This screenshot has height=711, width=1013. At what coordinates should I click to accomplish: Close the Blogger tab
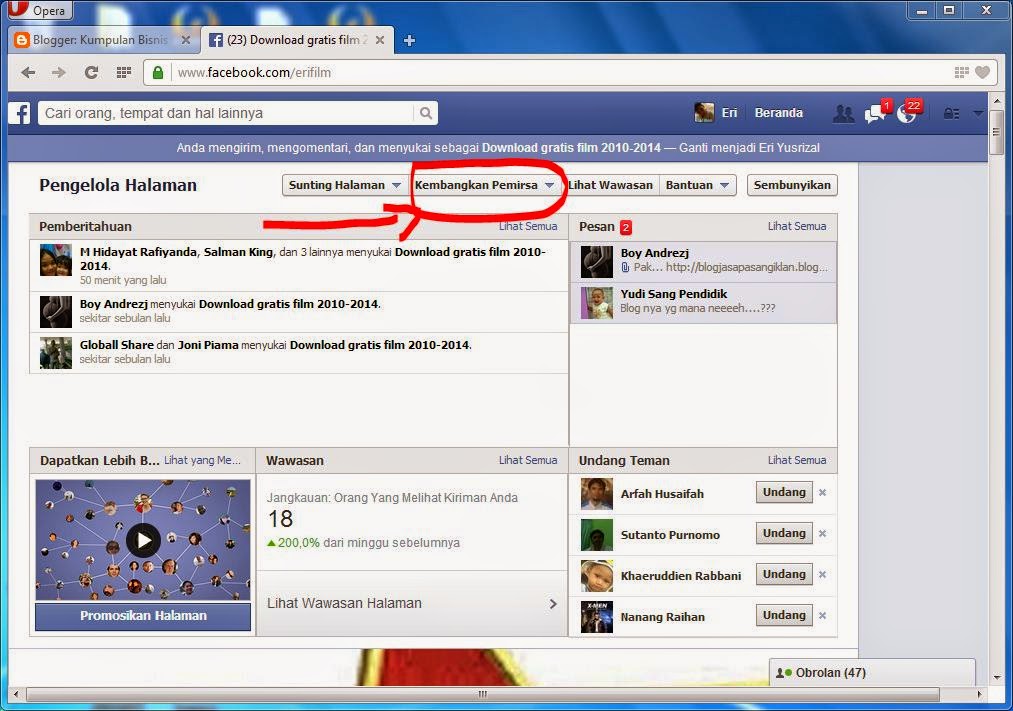pos(185,40)
